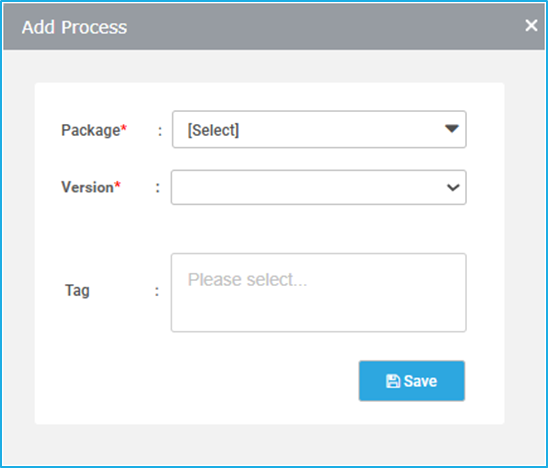Click the Package dropdown arrow triangle
548x468 pixels.
(452, 129)
